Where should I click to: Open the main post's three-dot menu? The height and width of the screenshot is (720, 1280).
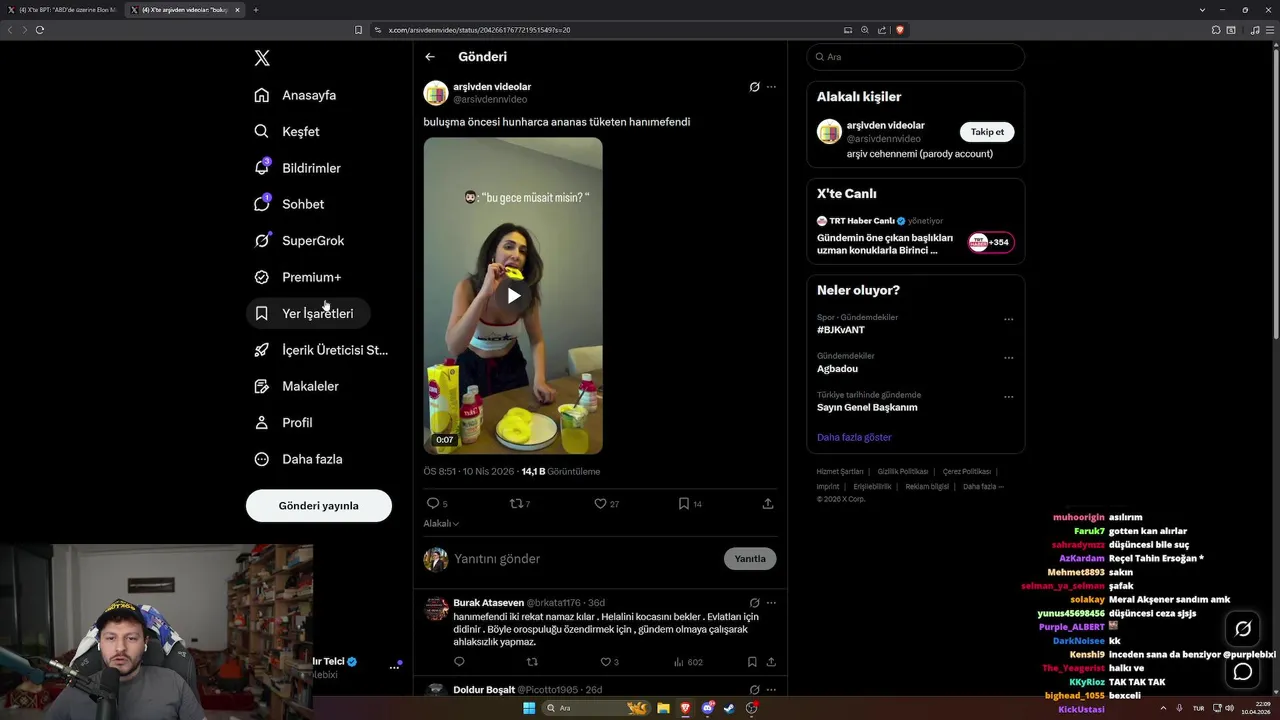pyautogui.click(x=771, y=87)
